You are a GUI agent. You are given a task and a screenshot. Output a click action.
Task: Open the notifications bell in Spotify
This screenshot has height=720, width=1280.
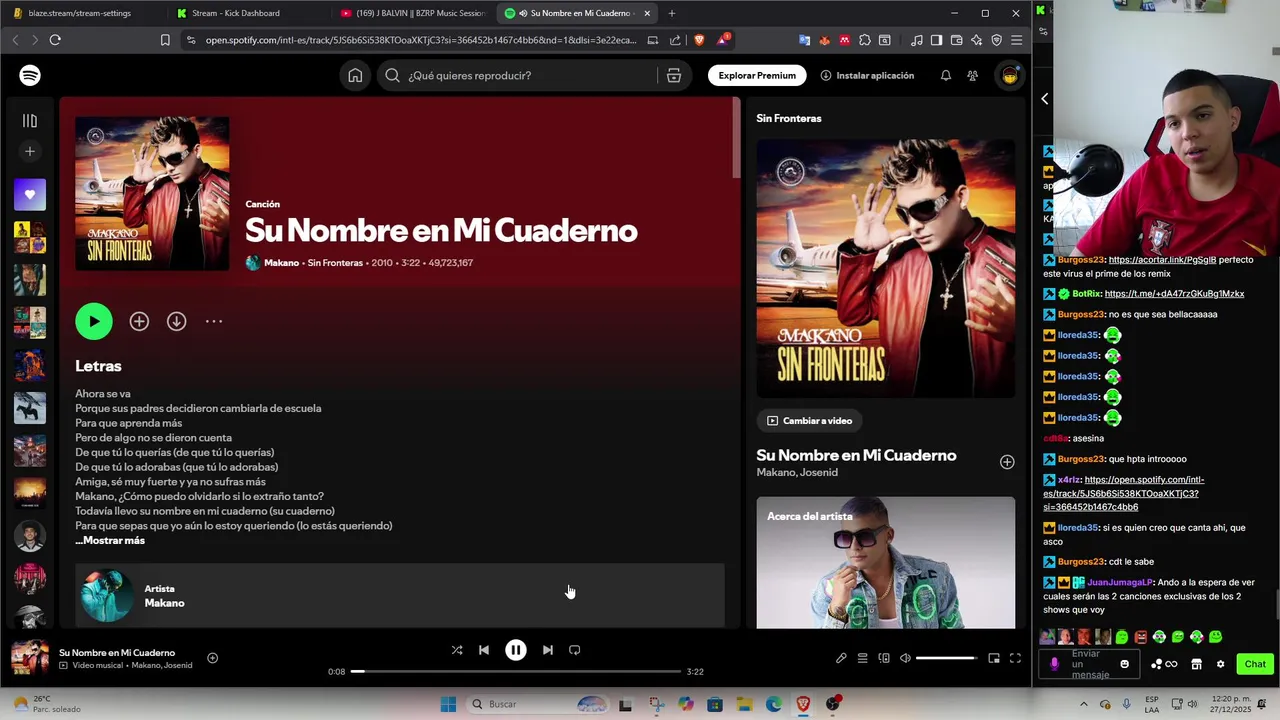coord(945,75)
